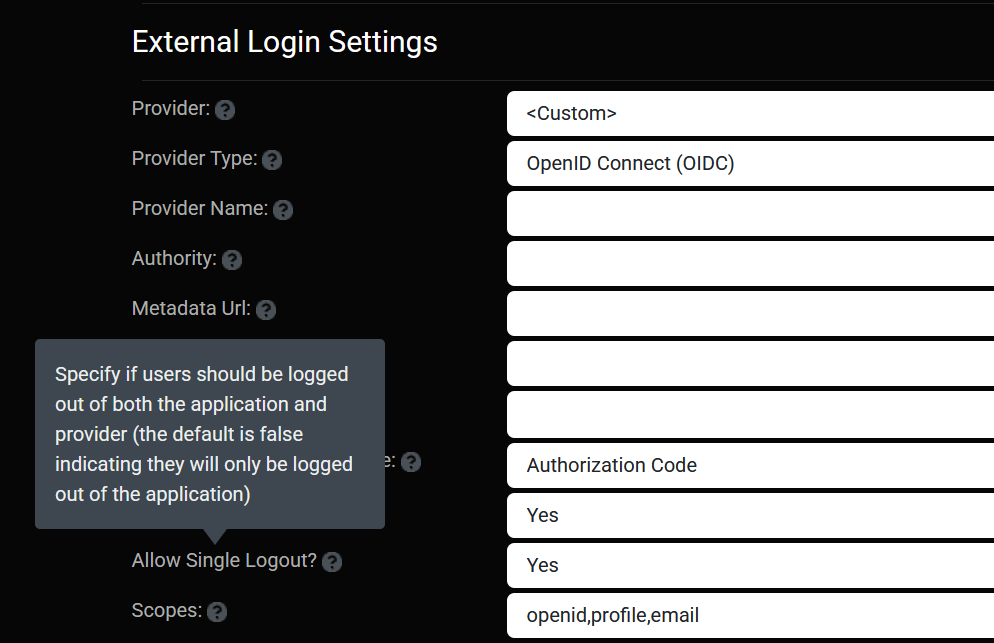Show help for Provider Name
The width and height of the screenshot is (994, 643).
283,210
